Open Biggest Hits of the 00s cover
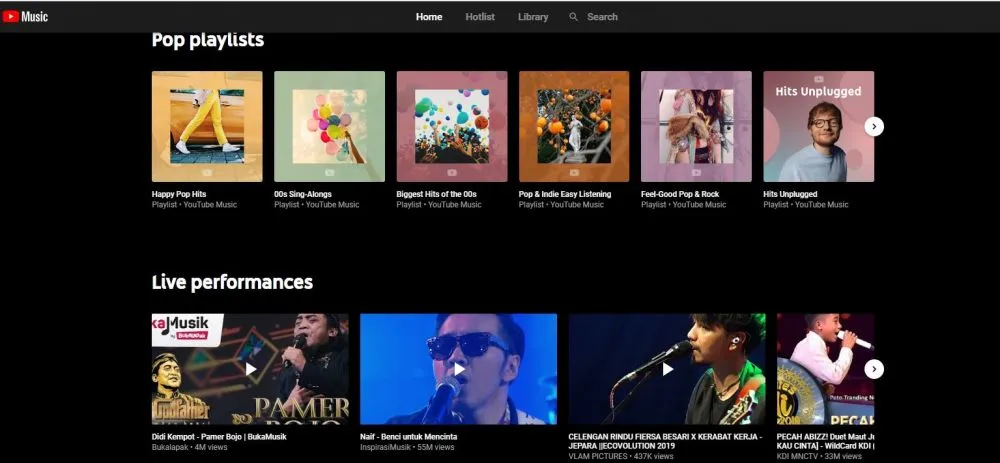 click(x=452, y=126)
